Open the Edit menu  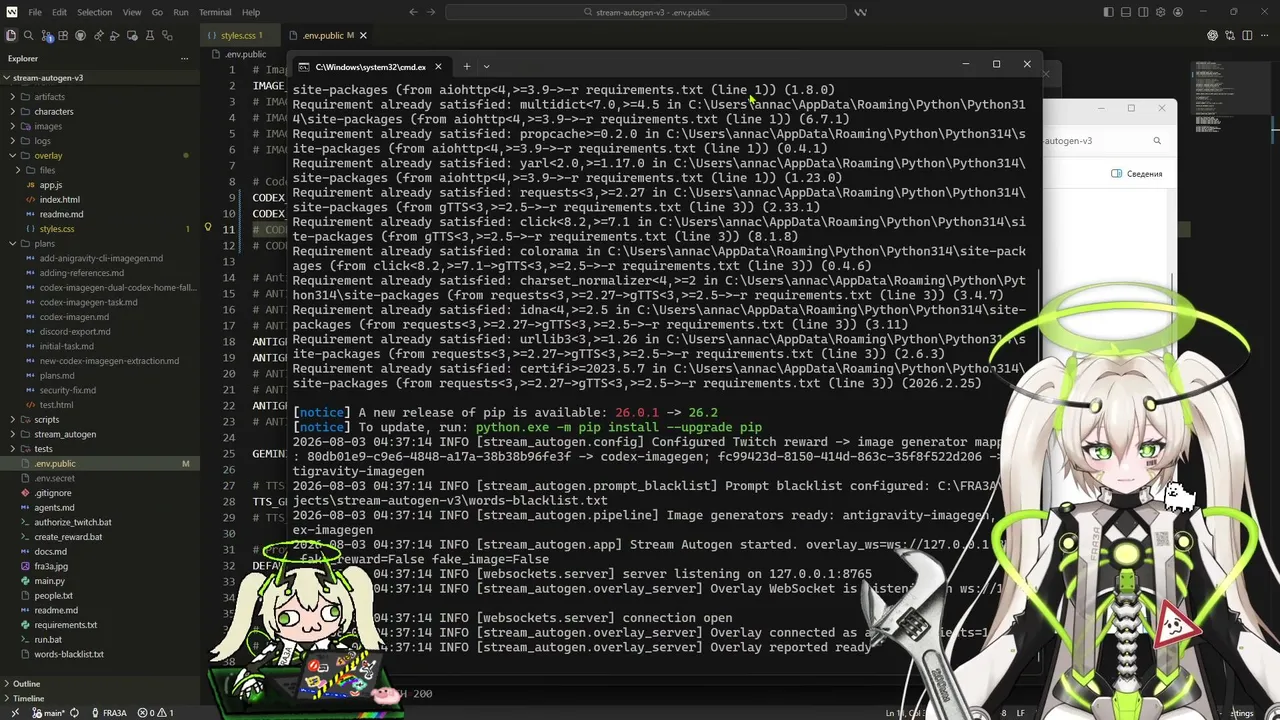pos(59,12)
